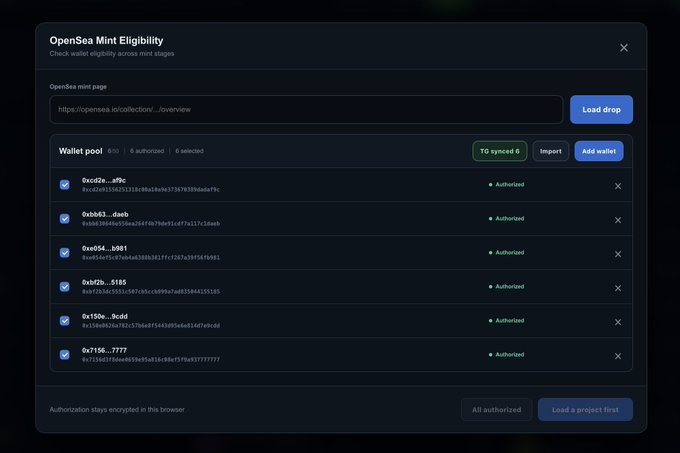This screenshot has width=680, height=453.
Task: Click the 0x7156...7777 wallet name
Action: (x=104, y=350)
